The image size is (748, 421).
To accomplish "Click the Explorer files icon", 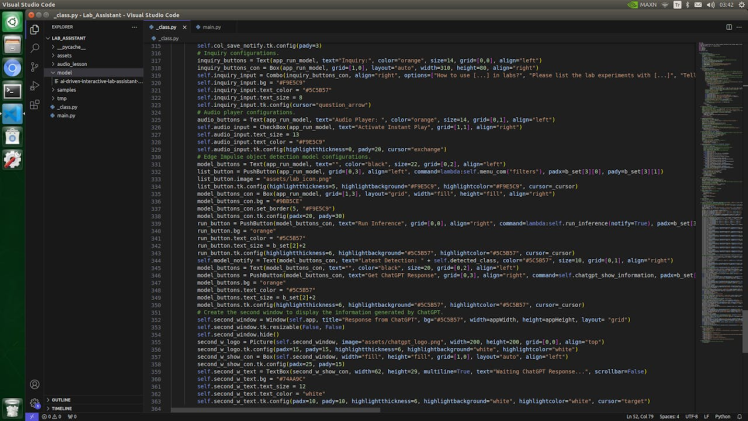I will (35, 29).
